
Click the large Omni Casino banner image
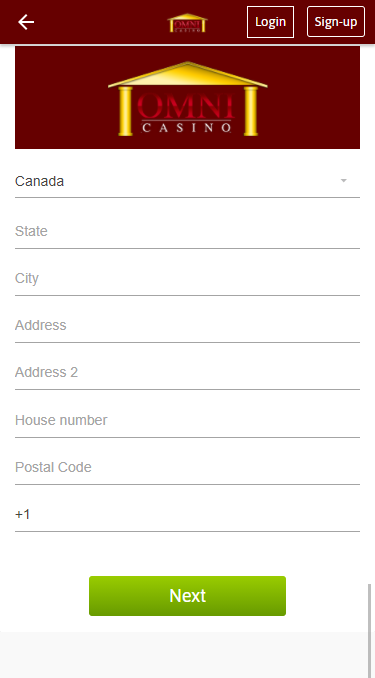tap(187, 98)
